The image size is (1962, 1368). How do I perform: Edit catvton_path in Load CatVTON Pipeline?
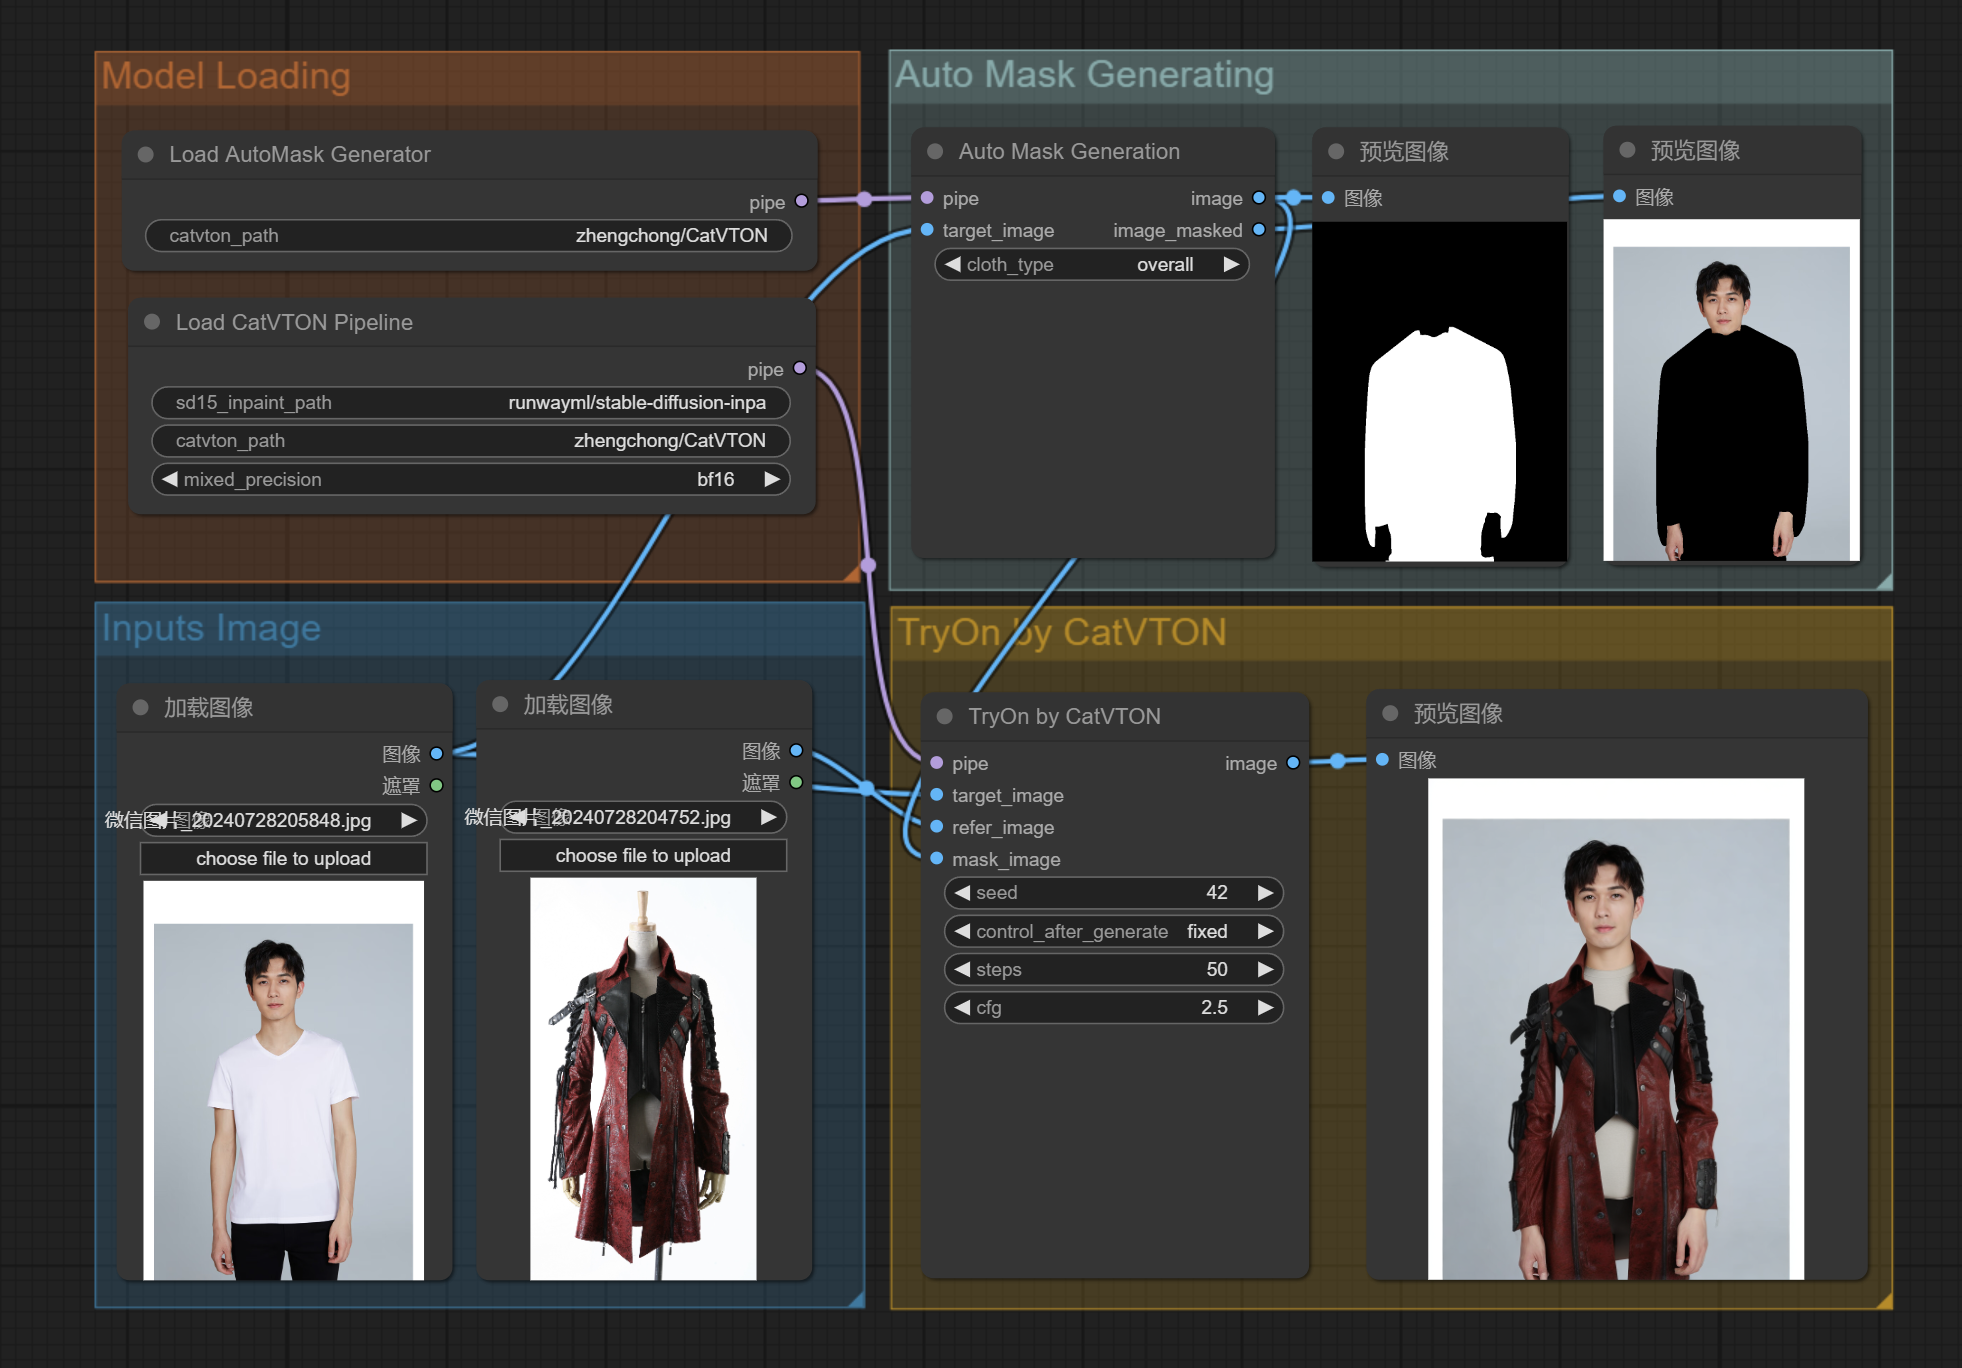(x=471, y=441)
